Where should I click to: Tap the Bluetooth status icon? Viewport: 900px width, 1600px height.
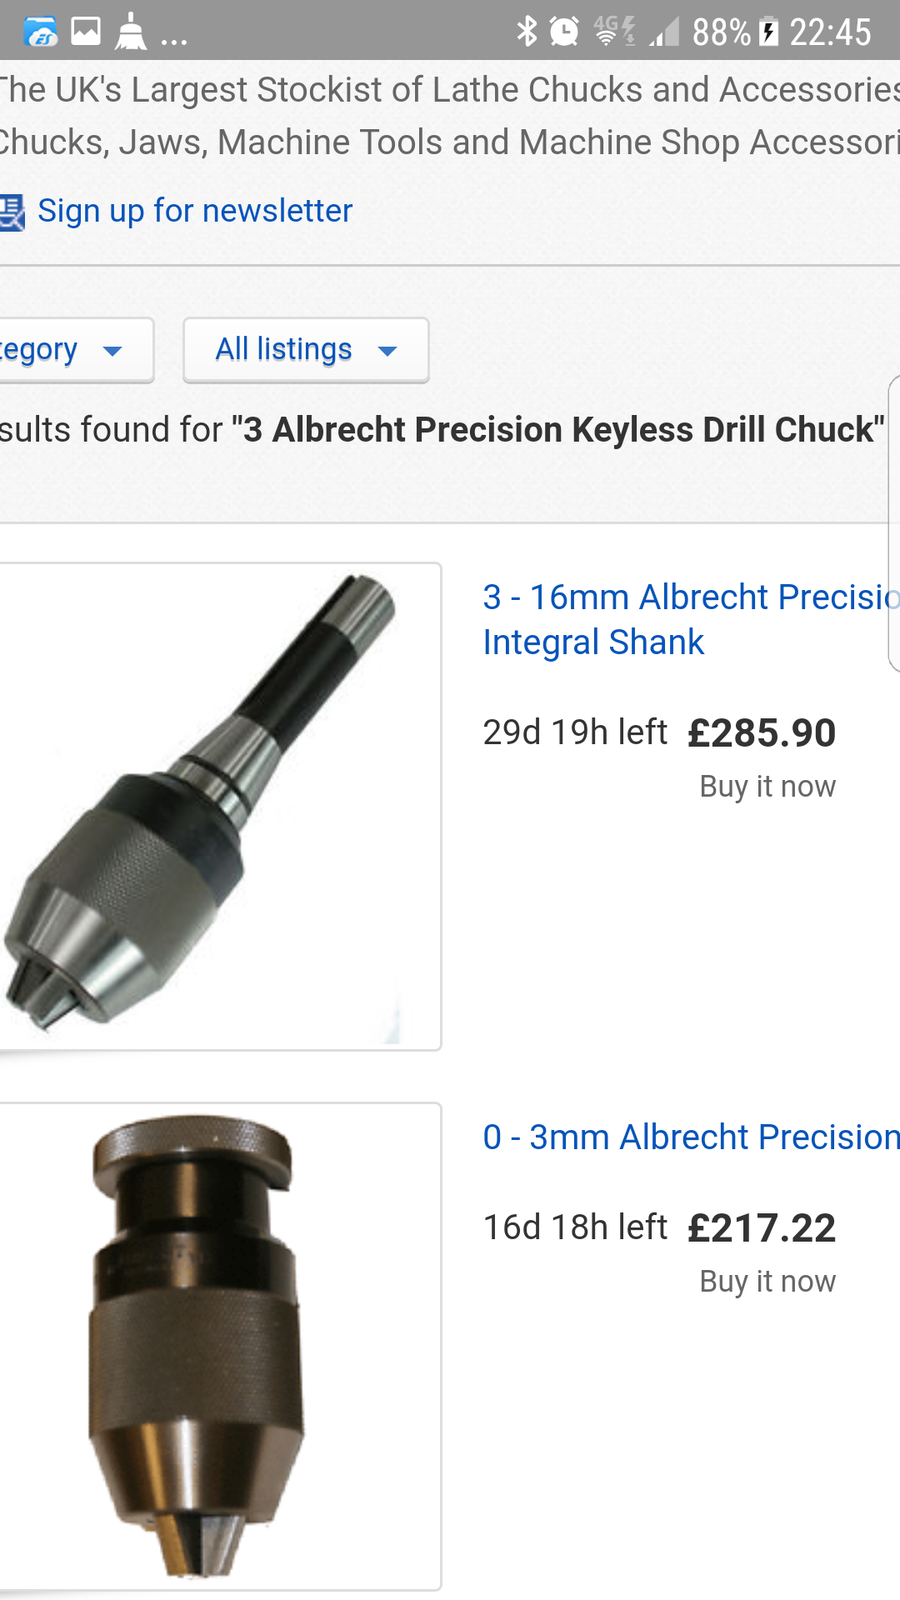pos(526,32)
